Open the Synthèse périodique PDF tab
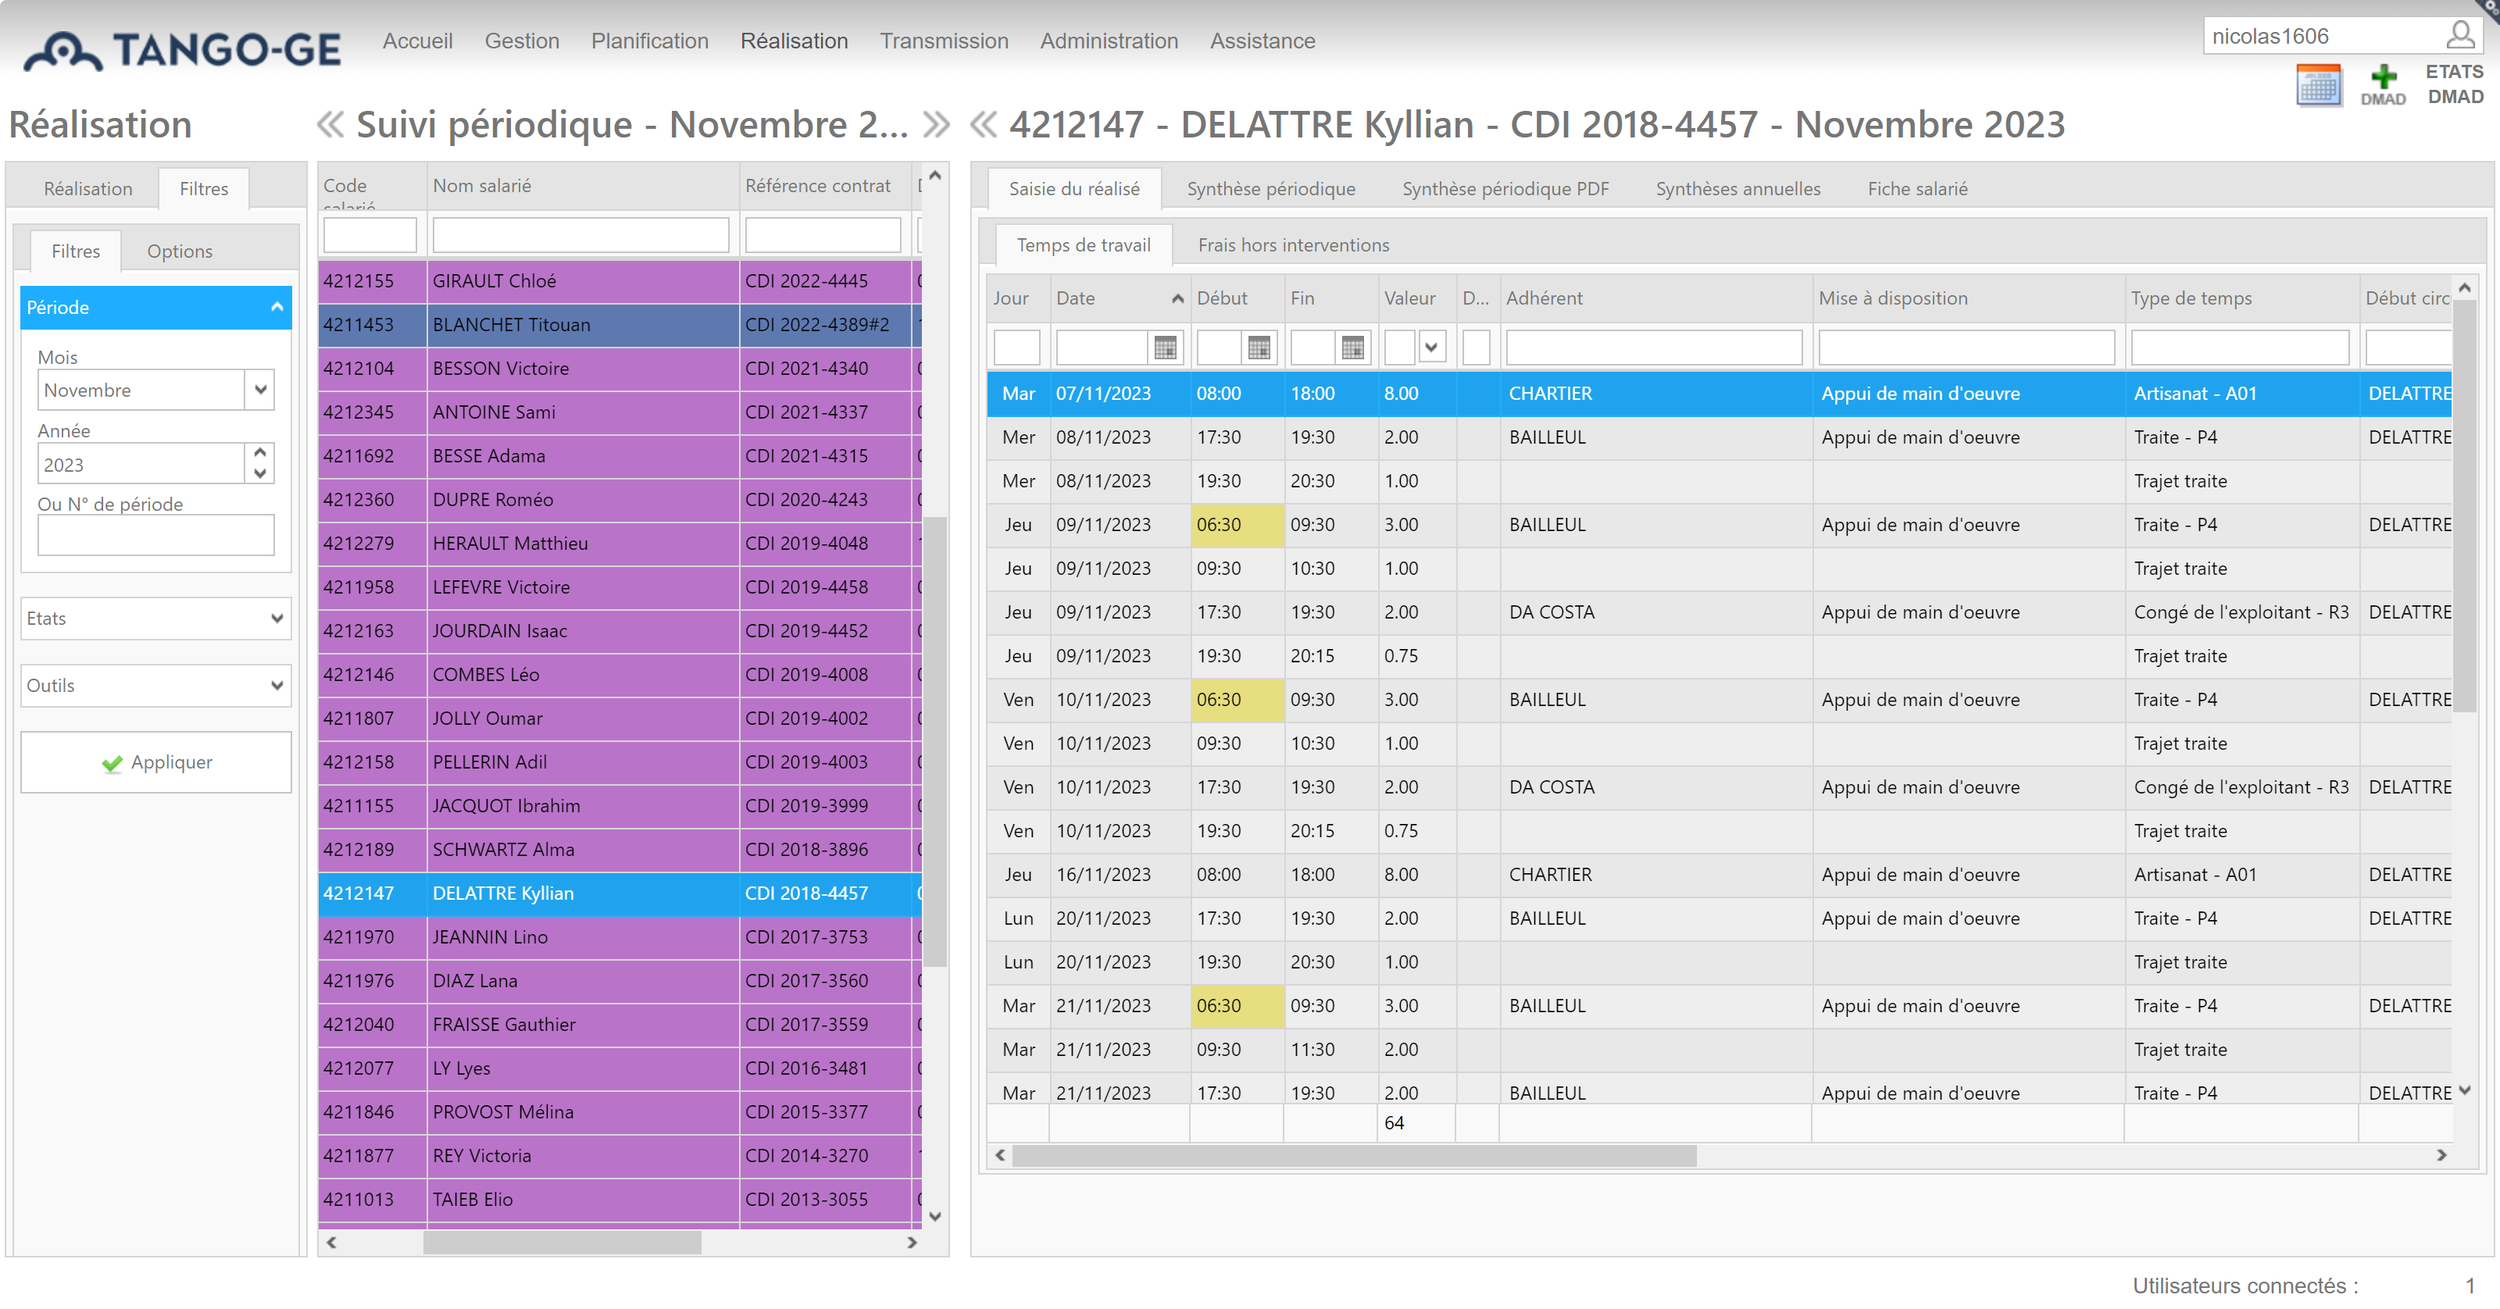 [1505, 189]
